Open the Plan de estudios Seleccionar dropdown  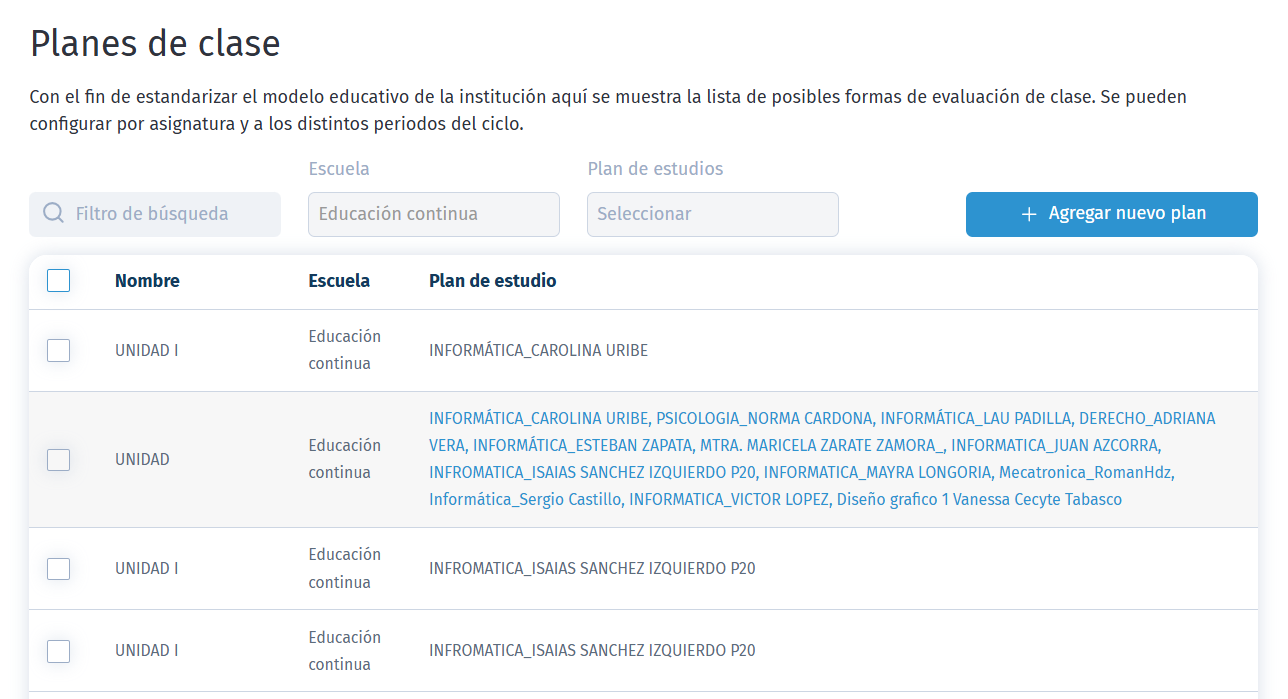point(713,214)
